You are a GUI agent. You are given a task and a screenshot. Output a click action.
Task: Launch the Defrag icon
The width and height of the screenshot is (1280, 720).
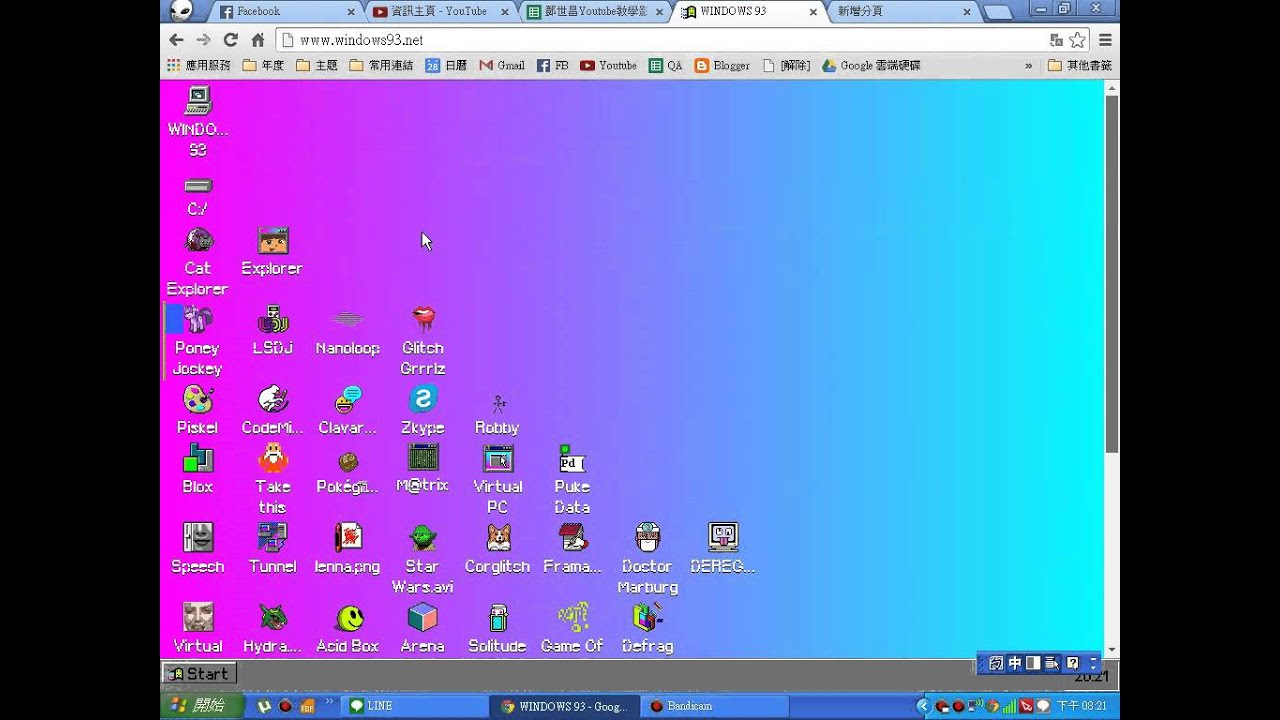pyautogui.click(x=648, y=618)
